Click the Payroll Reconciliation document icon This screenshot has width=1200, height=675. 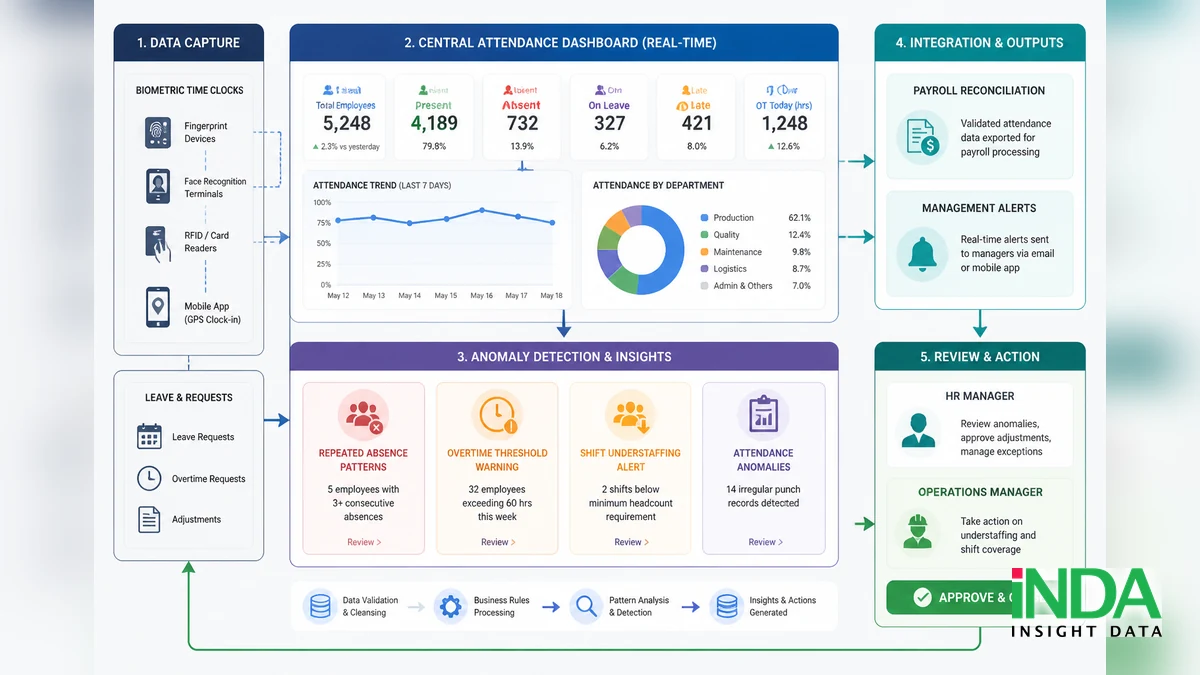922,138
